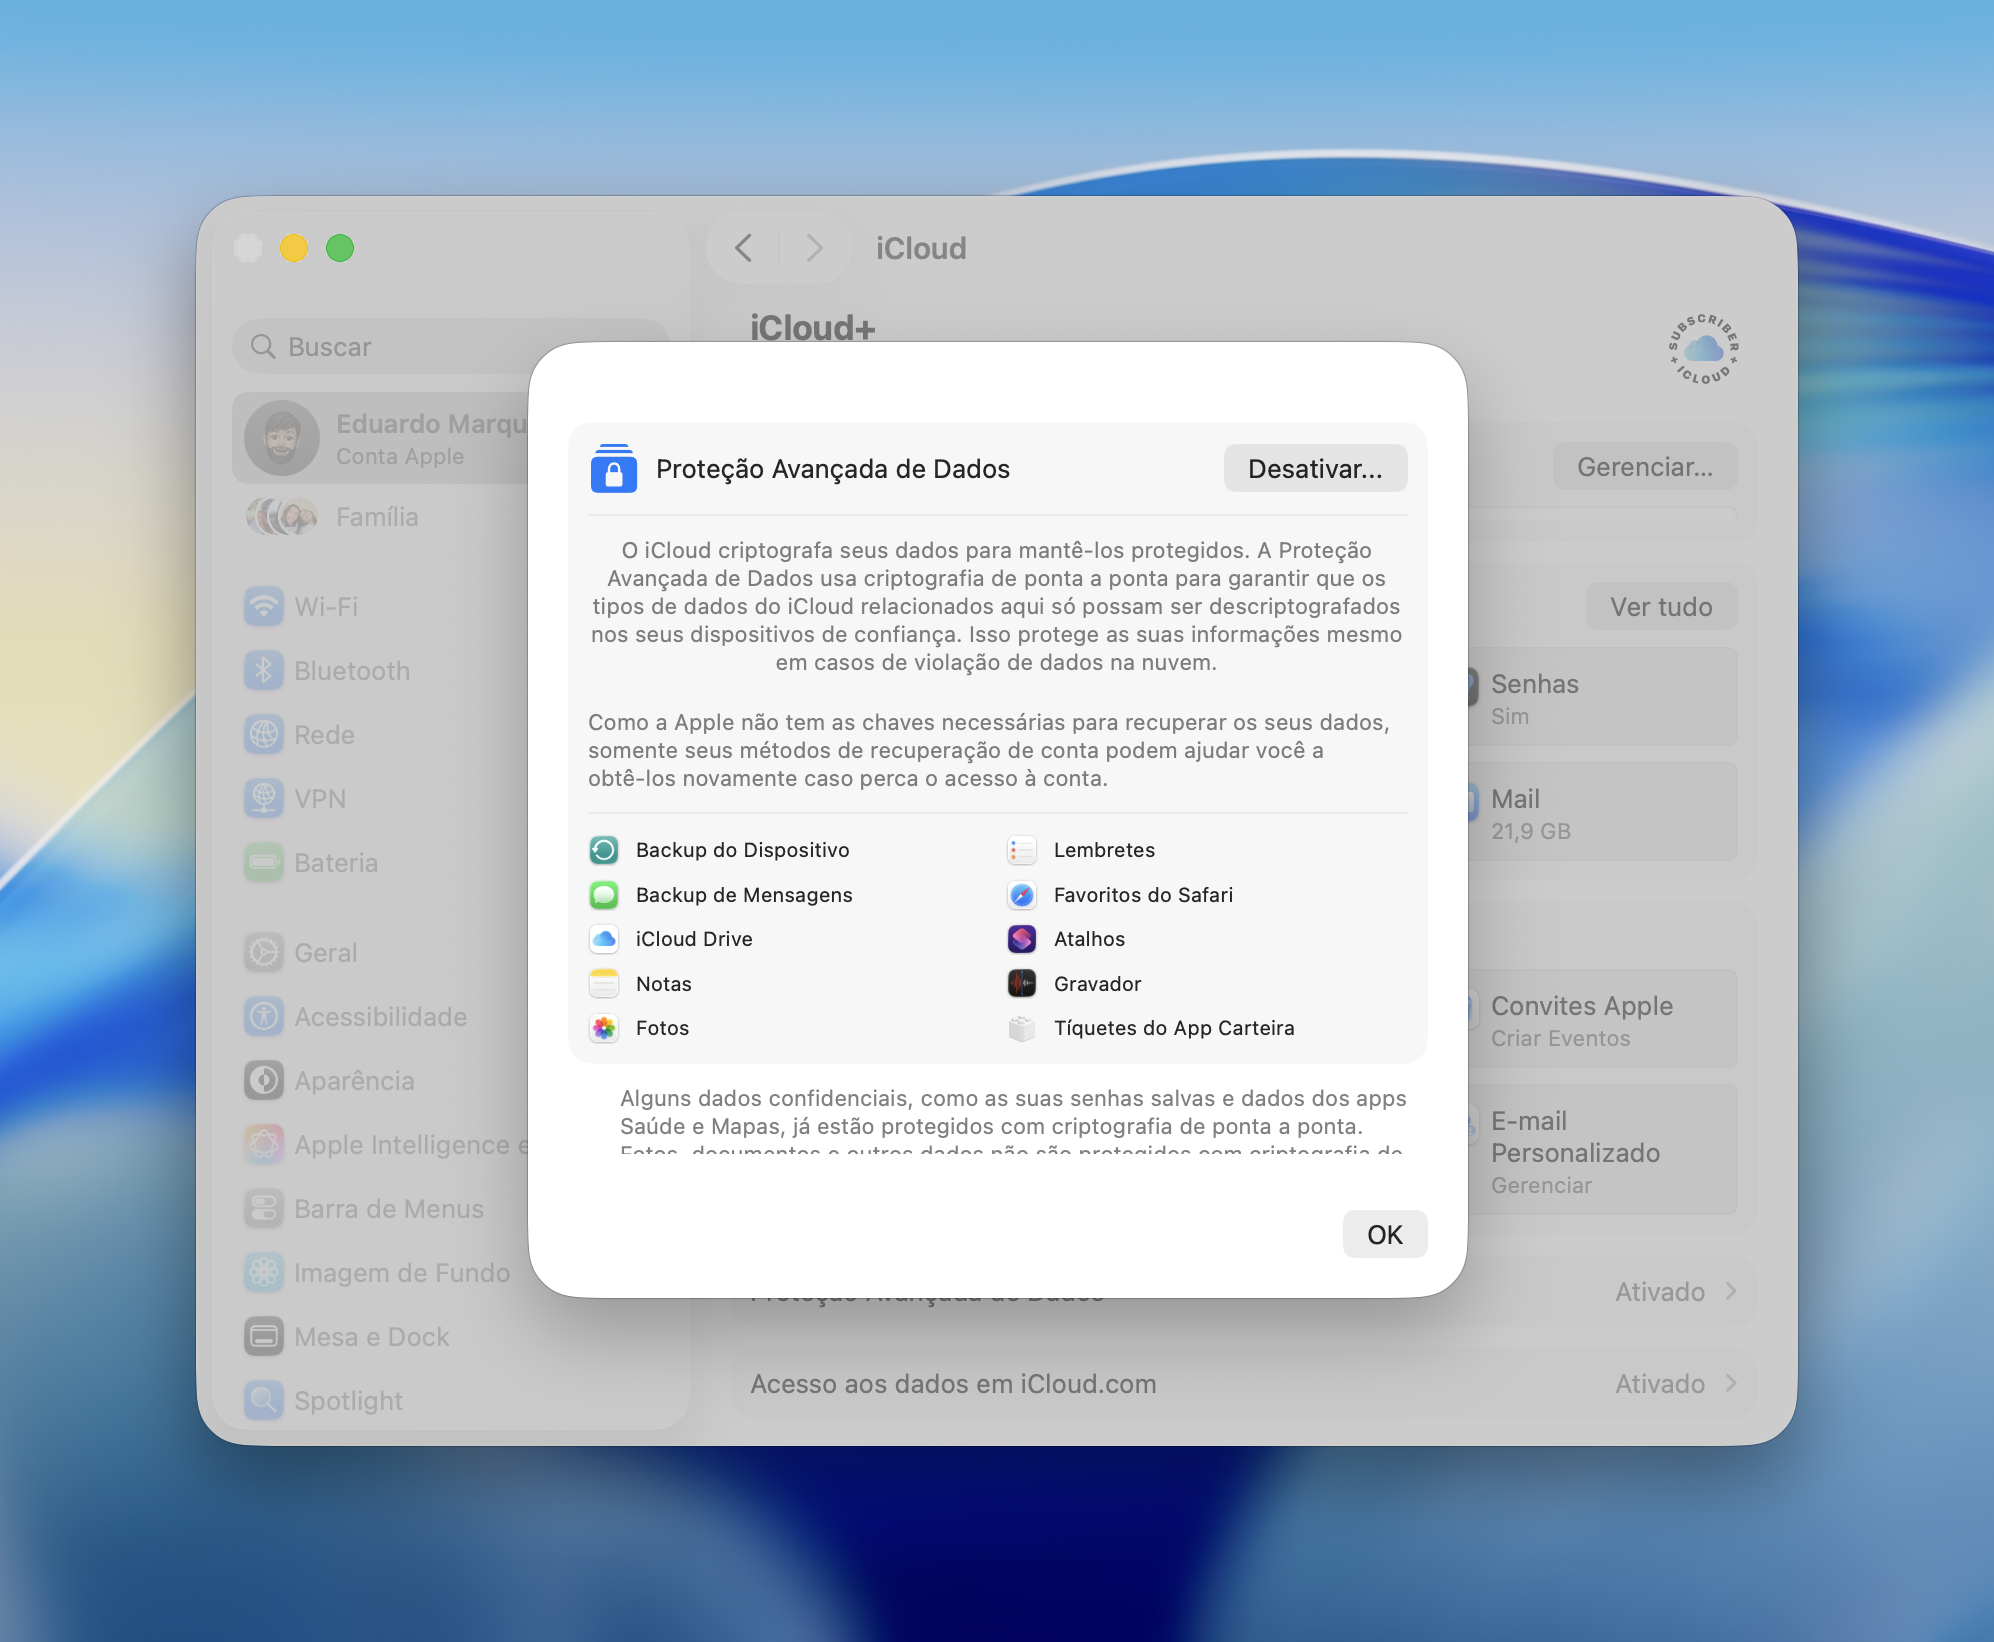
Task: Click the Favoritos do Safari icon
Action: tap(1022, 895)
